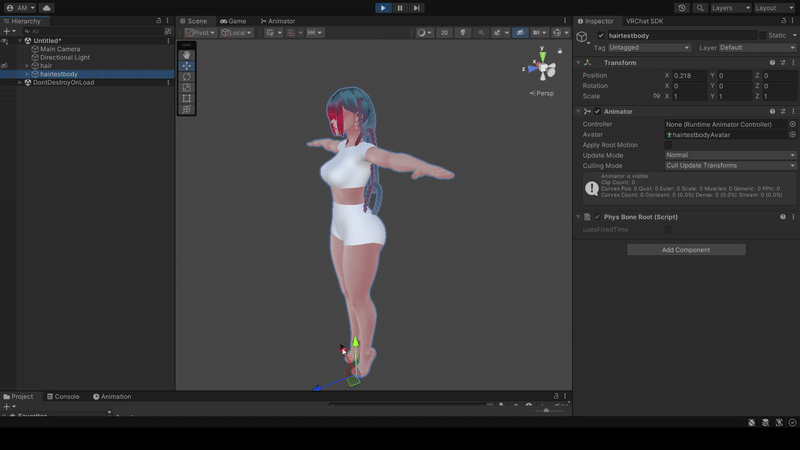Click the cloud services icon

coord(46,8)
